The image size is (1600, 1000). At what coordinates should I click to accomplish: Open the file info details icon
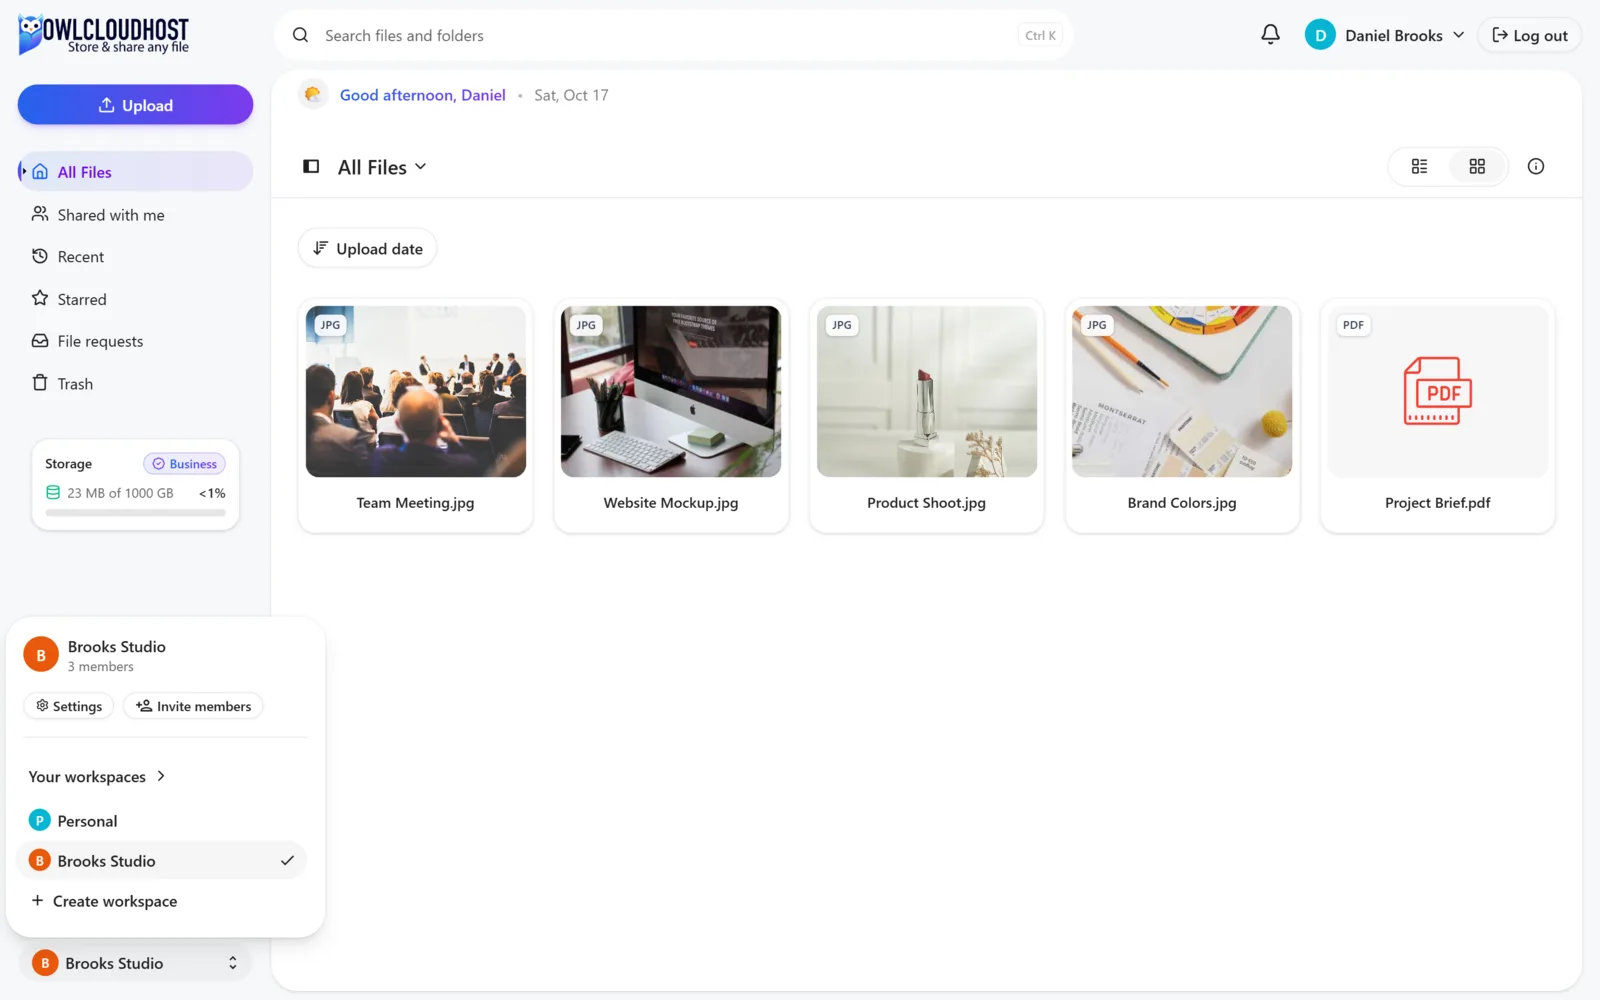tap(1536, 167)
